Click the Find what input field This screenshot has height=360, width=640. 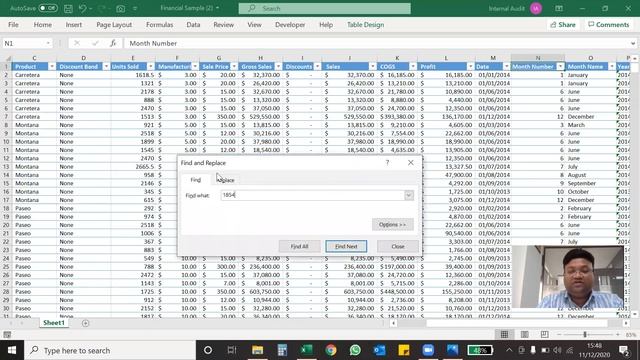point(313,195)
